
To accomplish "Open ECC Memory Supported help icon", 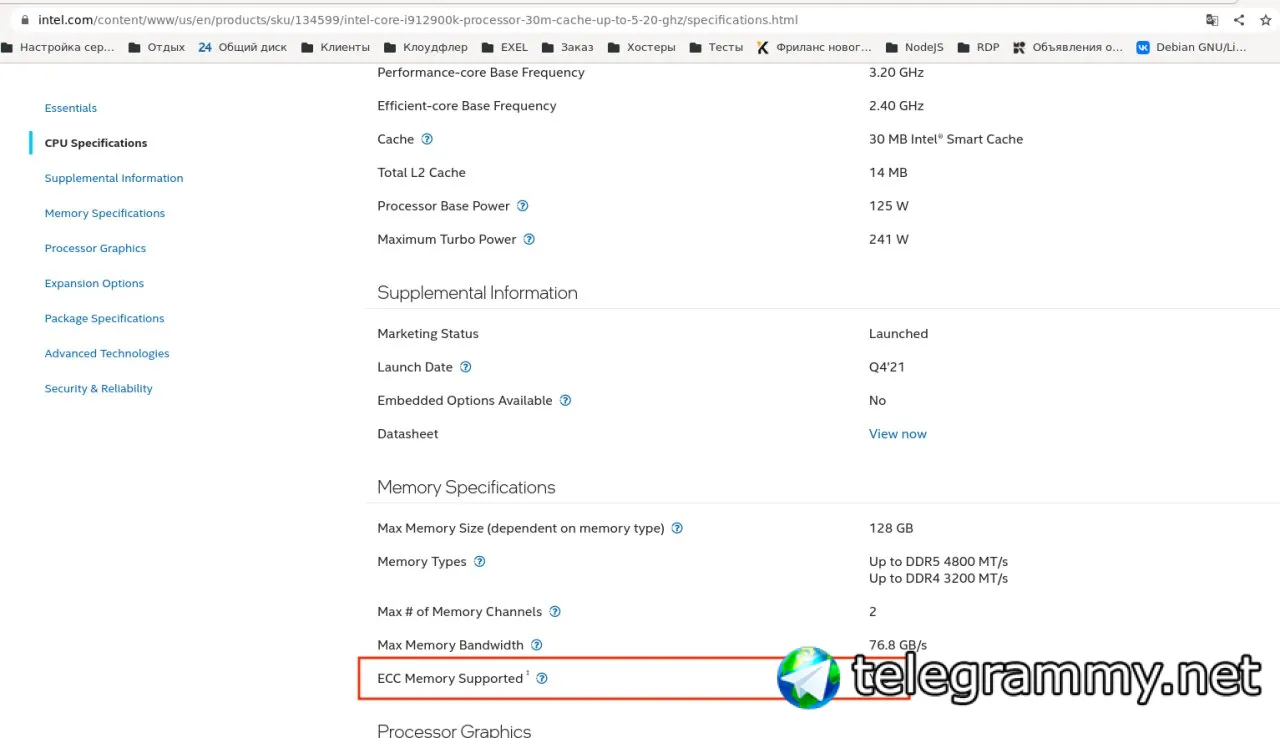I will point(542,678).
